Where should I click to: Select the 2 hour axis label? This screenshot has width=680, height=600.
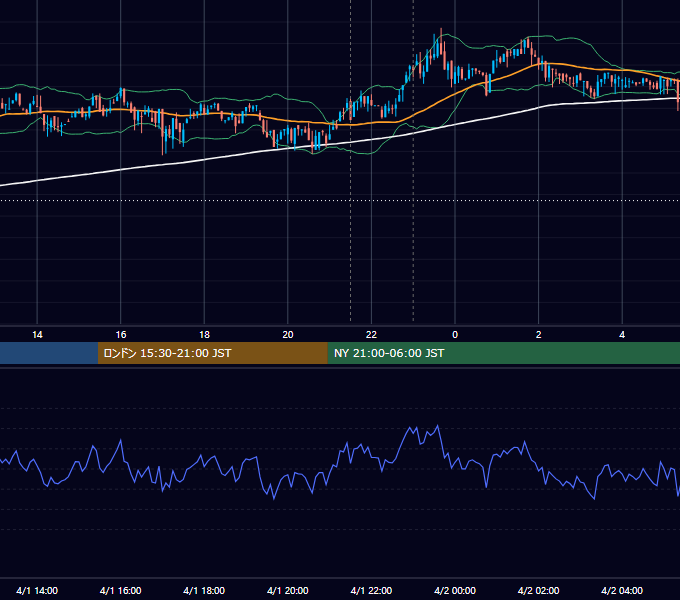tap(539, 335)
